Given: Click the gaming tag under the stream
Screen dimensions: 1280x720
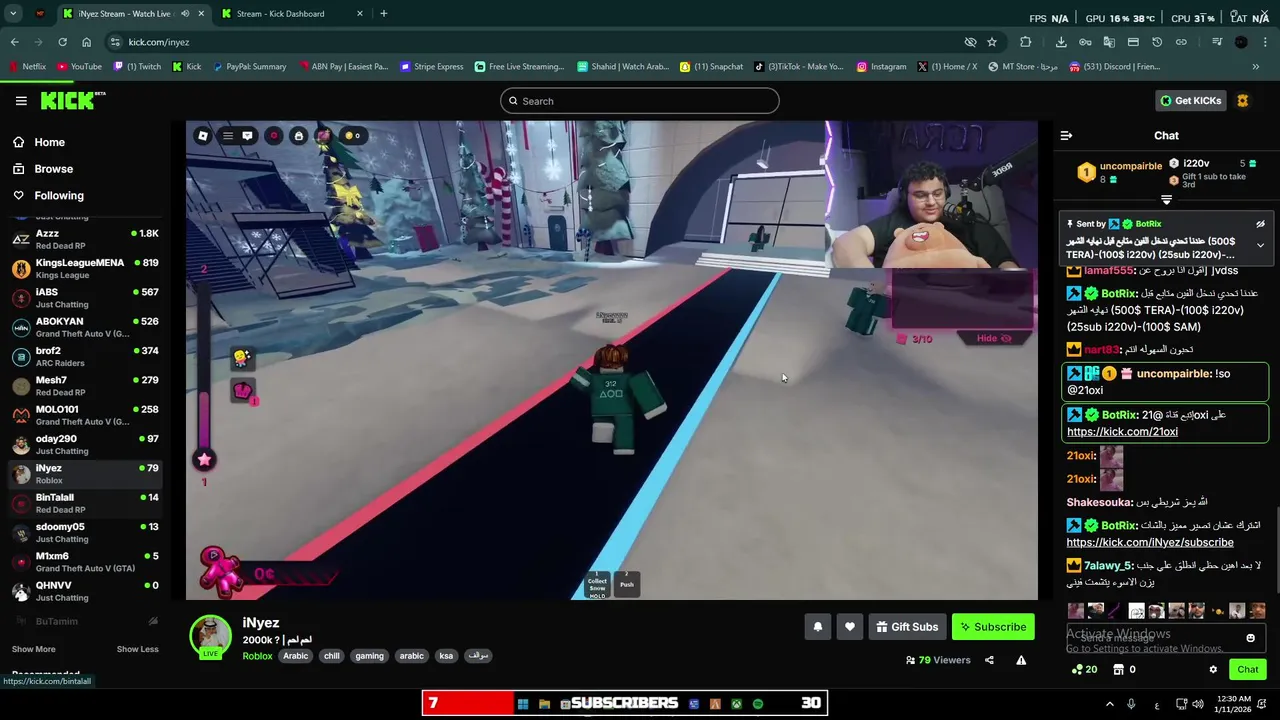Looking at the screenshot, I should [369, 656].
